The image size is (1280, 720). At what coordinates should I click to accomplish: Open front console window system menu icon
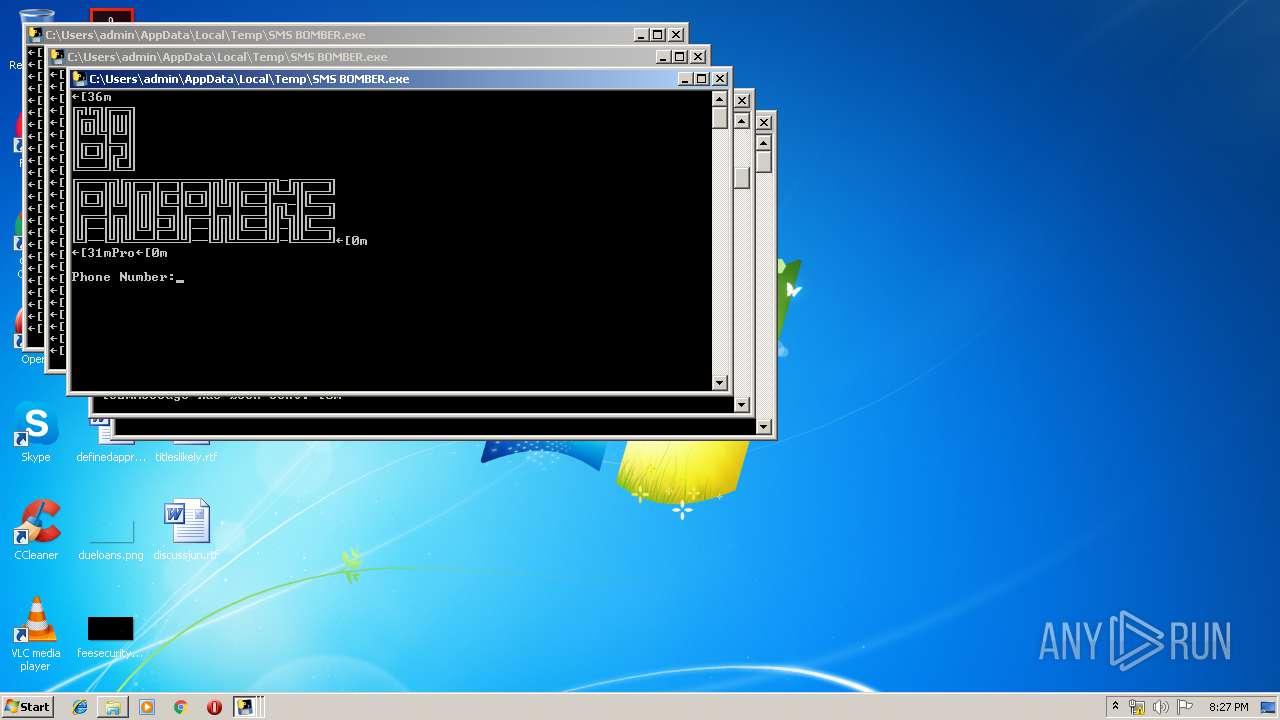(x=79, y=79)
